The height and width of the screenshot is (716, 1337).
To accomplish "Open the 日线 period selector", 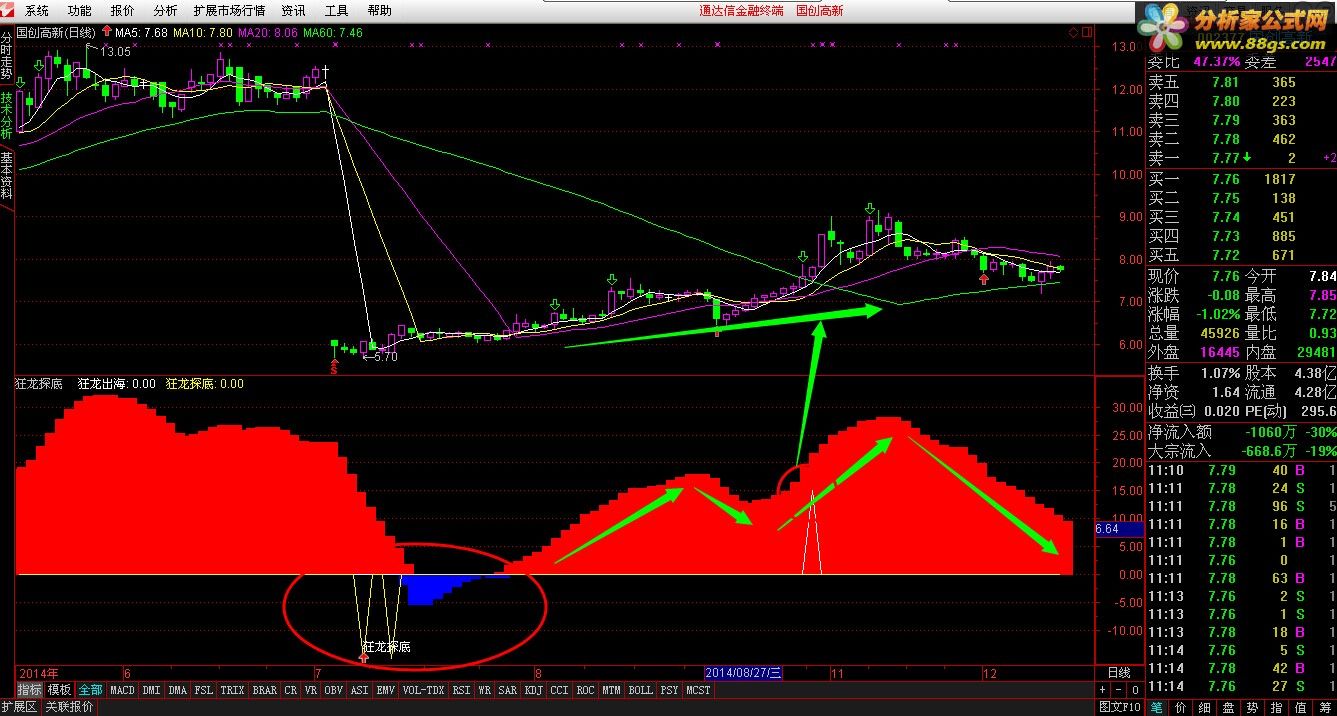I will 1118,673.
